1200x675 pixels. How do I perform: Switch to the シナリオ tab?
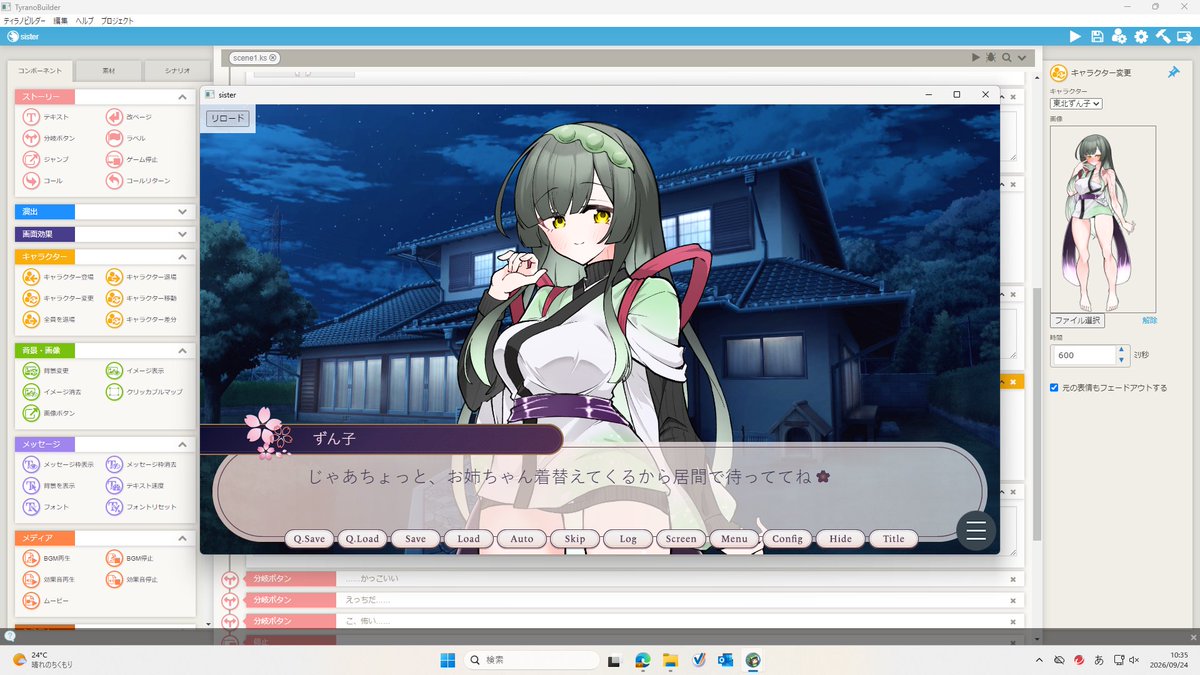click(x=177, y=71)
